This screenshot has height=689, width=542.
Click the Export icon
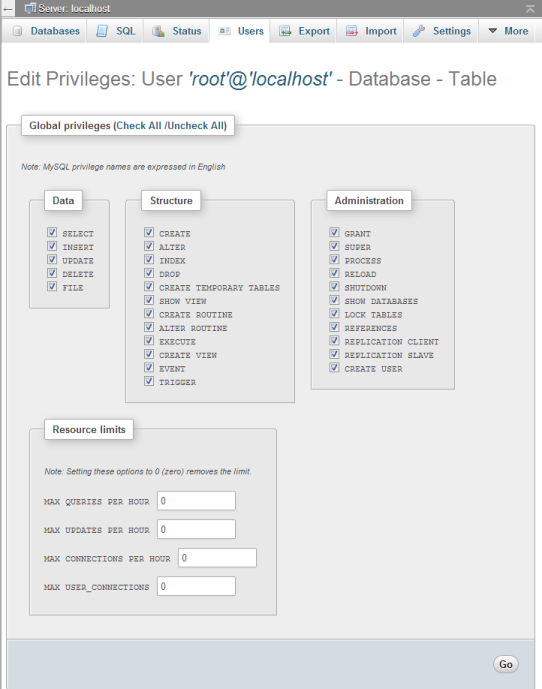point(285,31)
